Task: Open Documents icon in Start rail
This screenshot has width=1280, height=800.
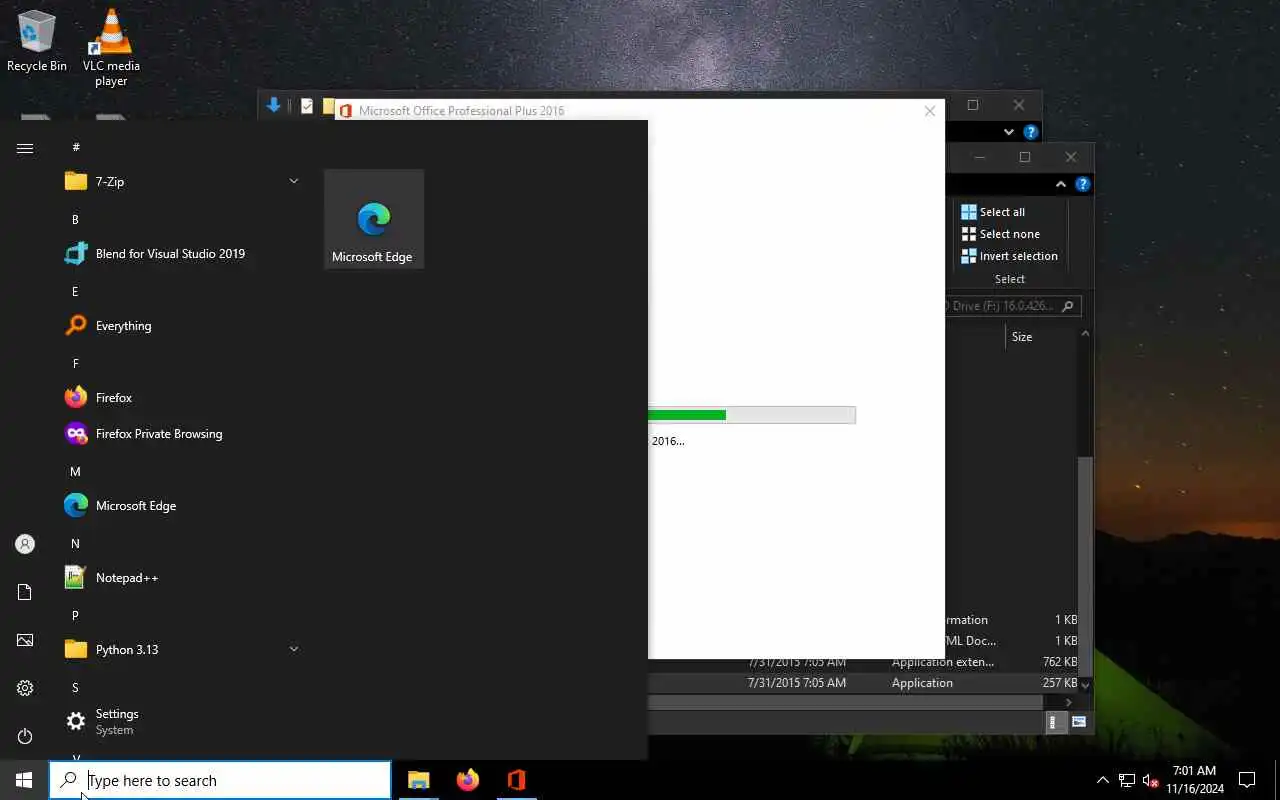Action: (x=25, y=592)
